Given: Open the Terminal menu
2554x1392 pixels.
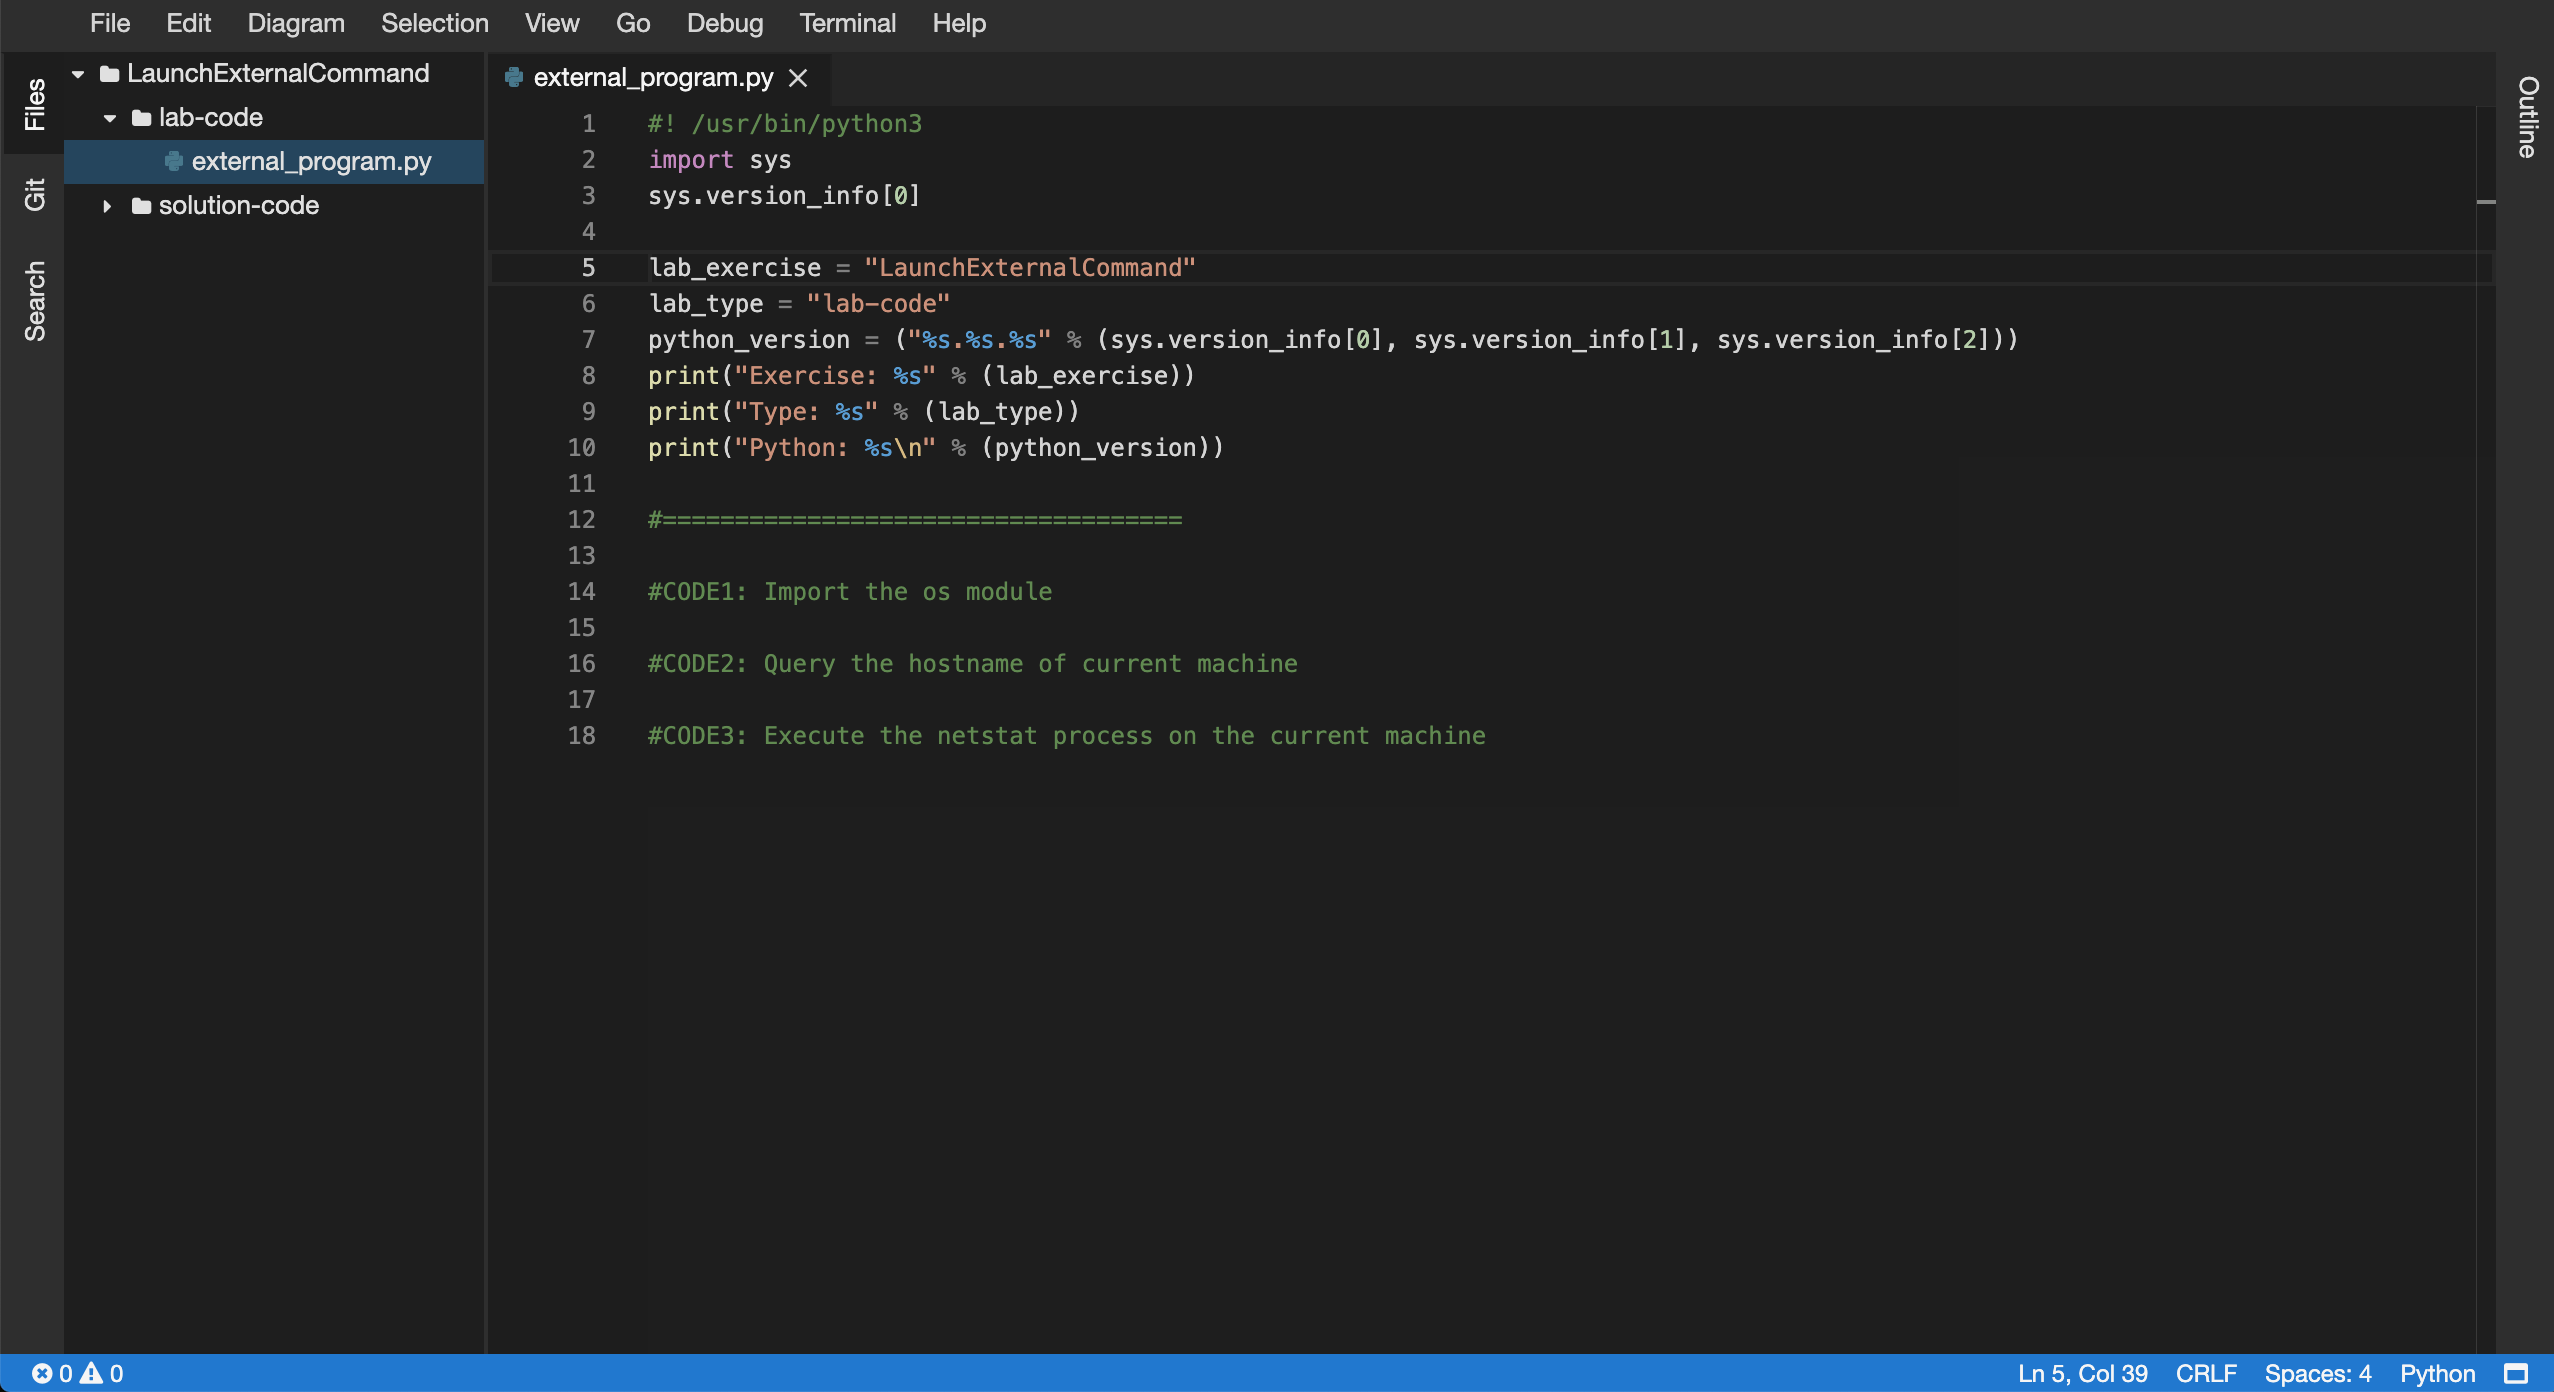Looking at the screenshot, I should pyautogui.click(x=848, y=23).
